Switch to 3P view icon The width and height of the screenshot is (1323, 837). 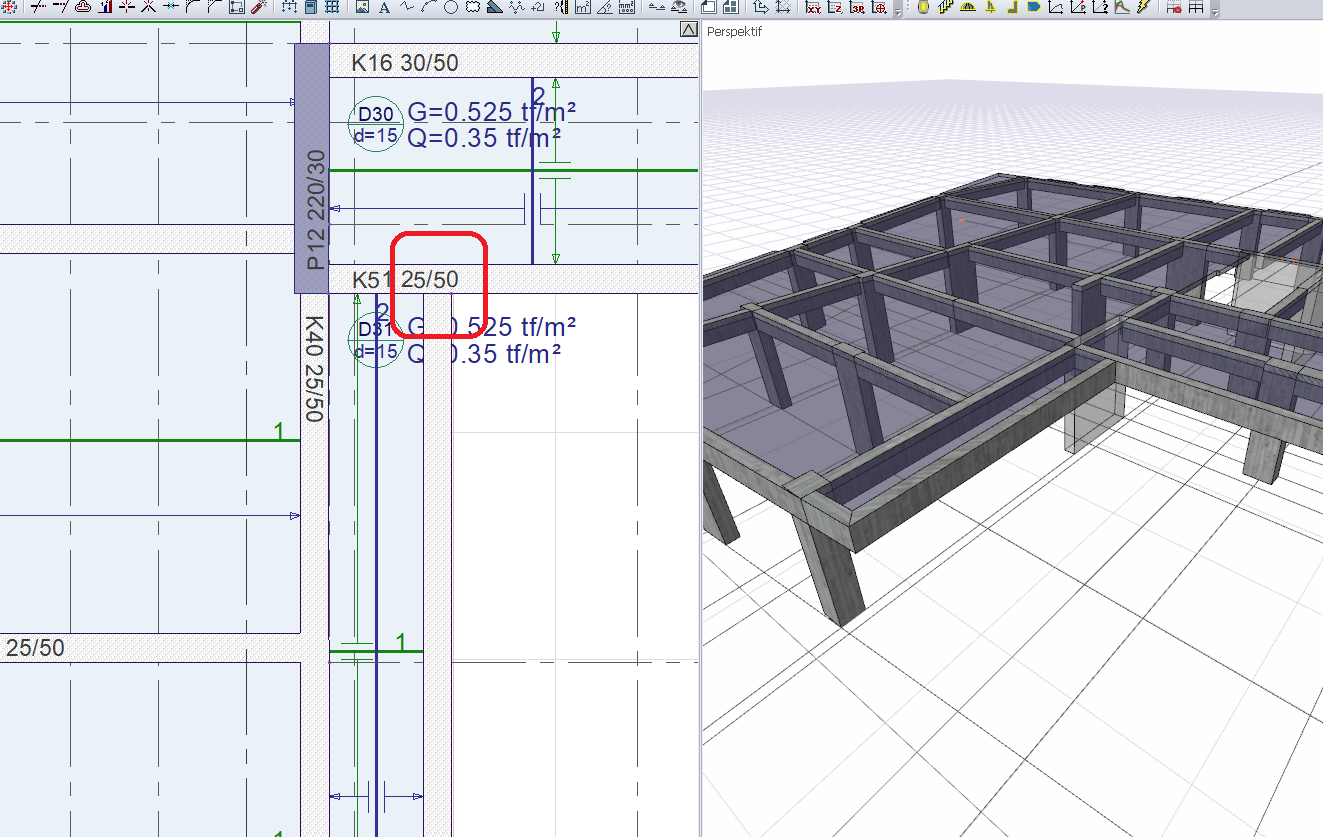coord(858,7)
